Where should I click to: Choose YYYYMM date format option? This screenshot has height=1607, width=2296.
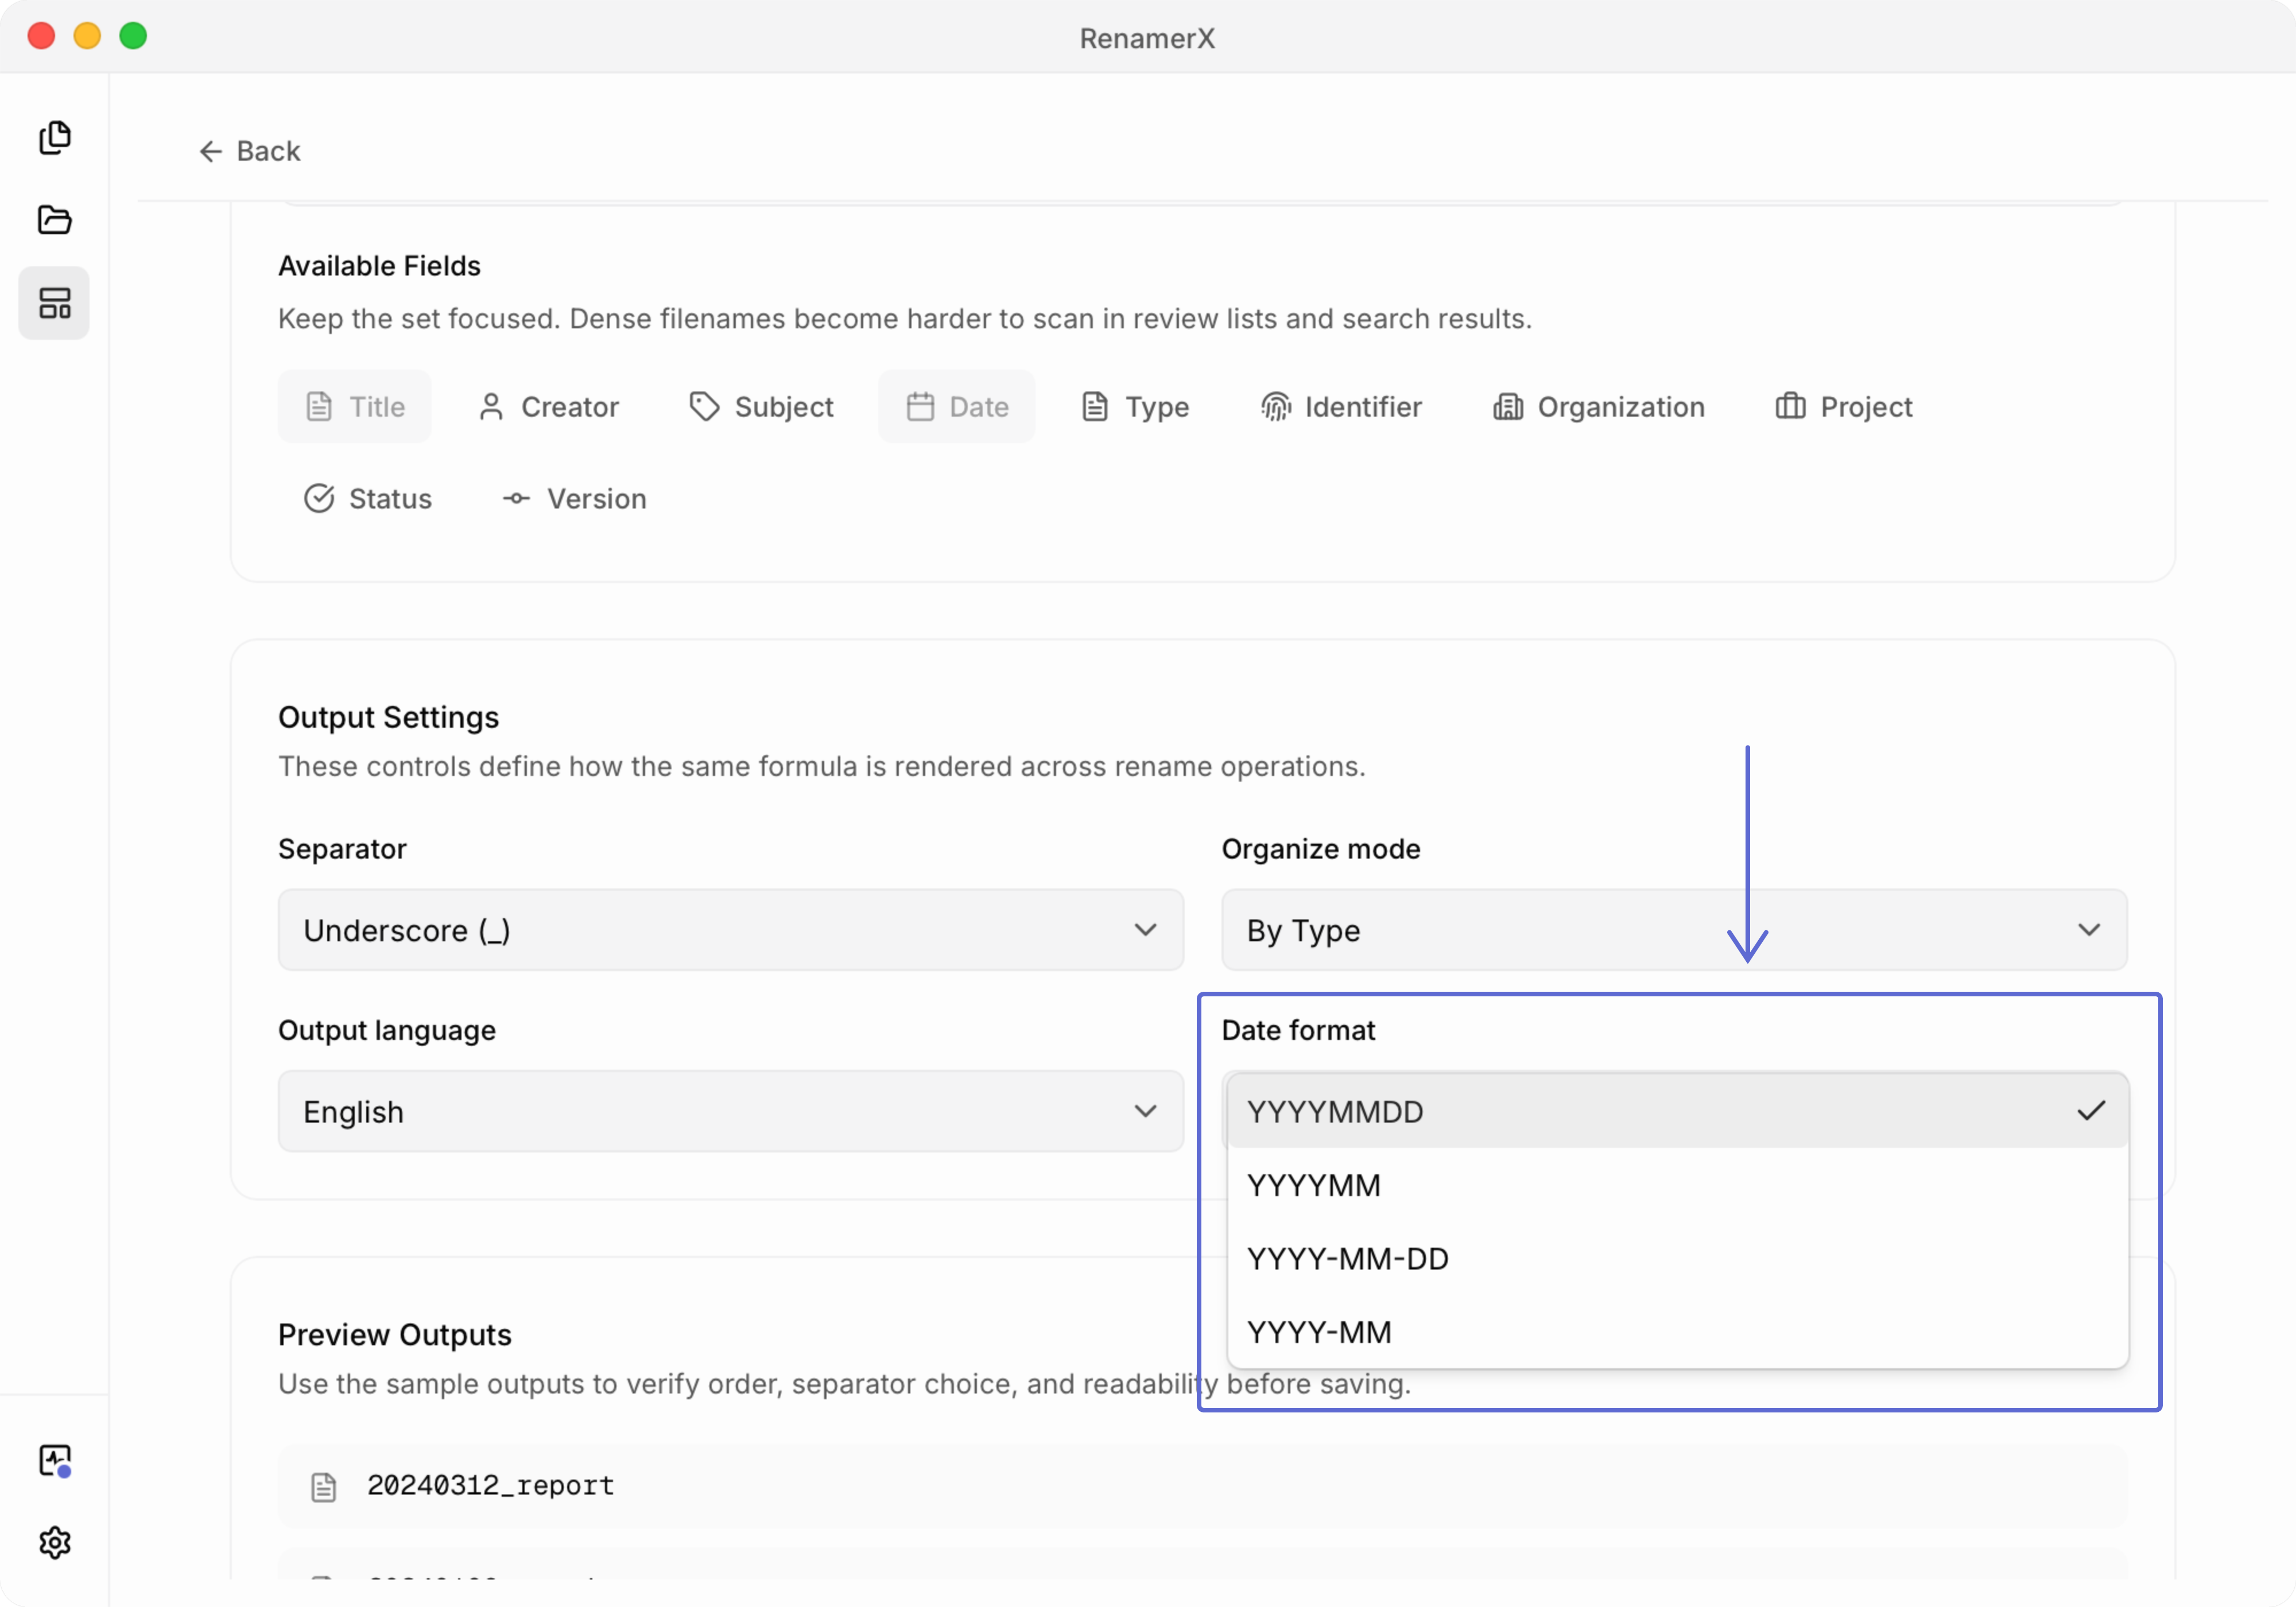1677,1185
